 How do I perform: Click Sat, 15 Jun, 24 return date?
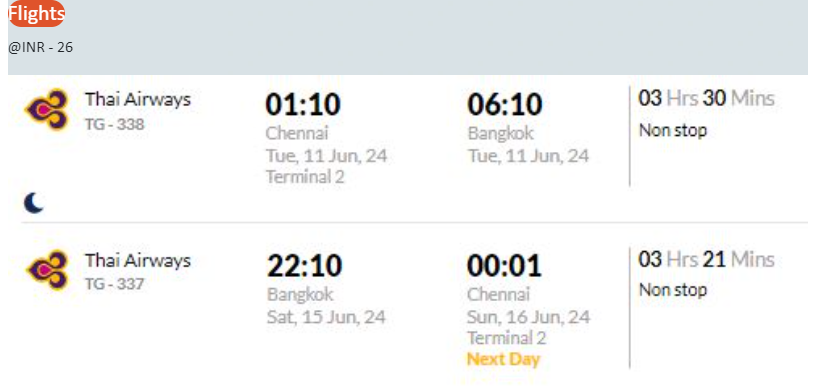pyautogui.click(x=326, y=317)
